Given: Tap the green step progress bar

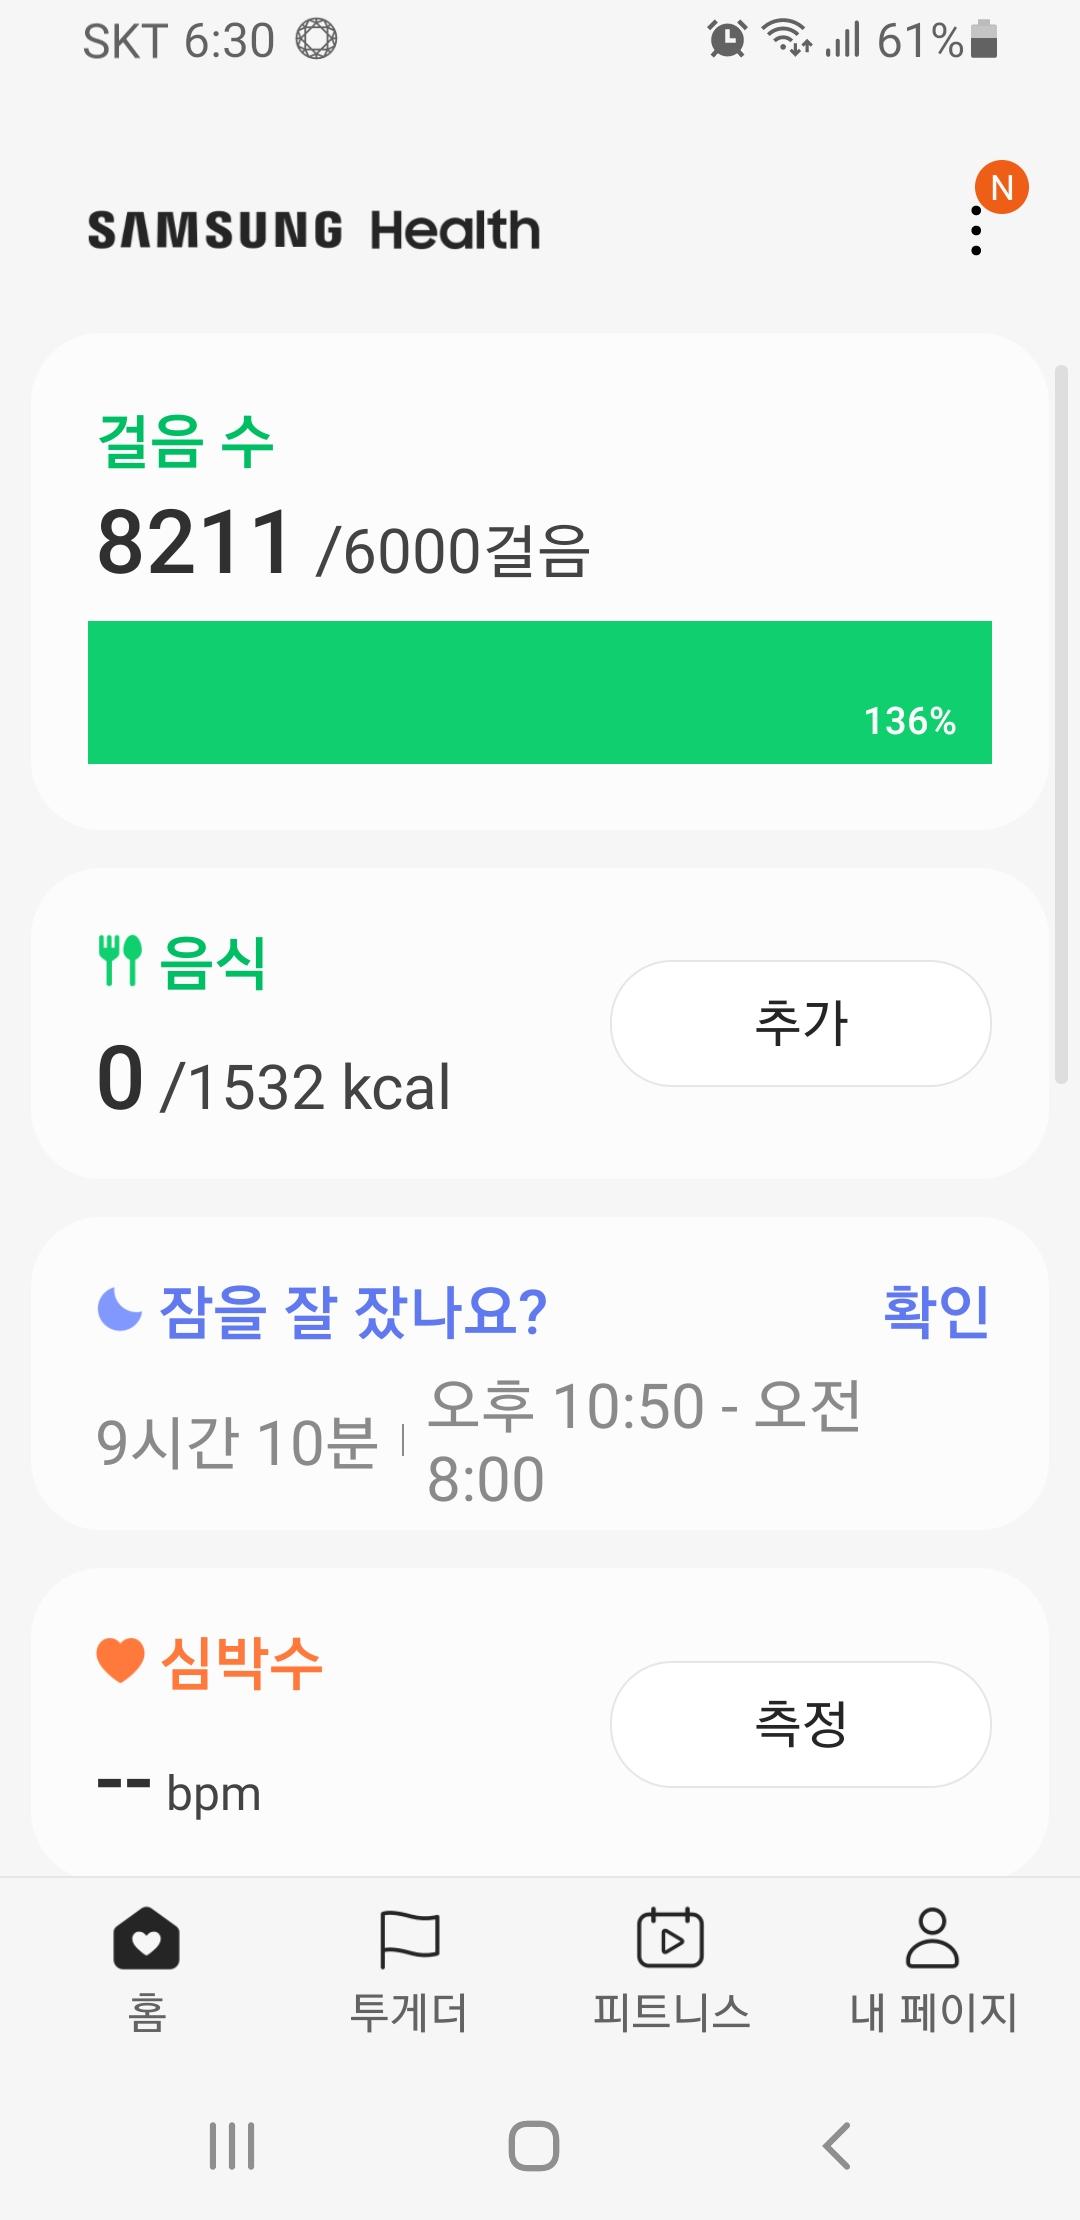Looking at the screenshot, I should point(540,692).
